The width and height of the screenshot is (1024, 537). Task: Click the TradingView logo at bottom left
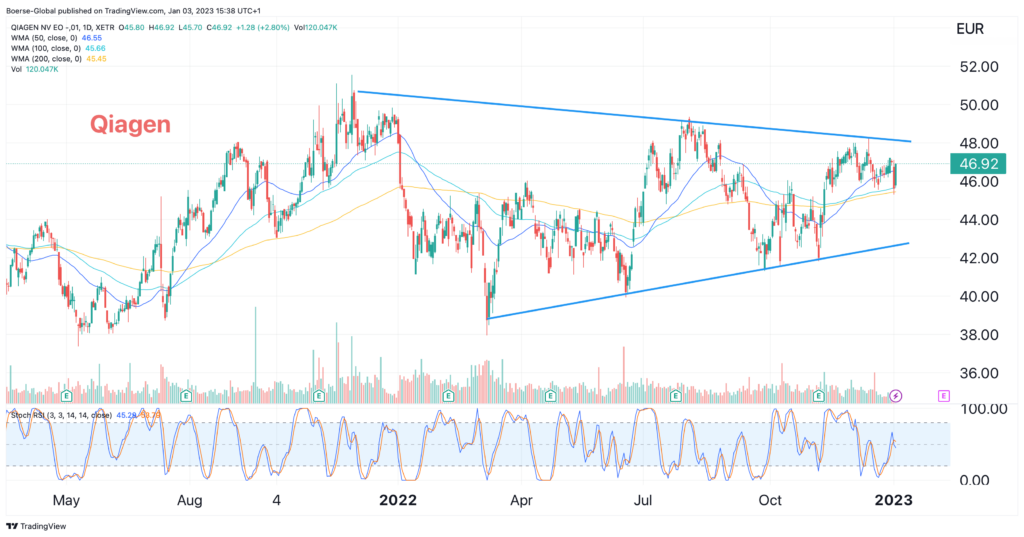coord(36,526)
